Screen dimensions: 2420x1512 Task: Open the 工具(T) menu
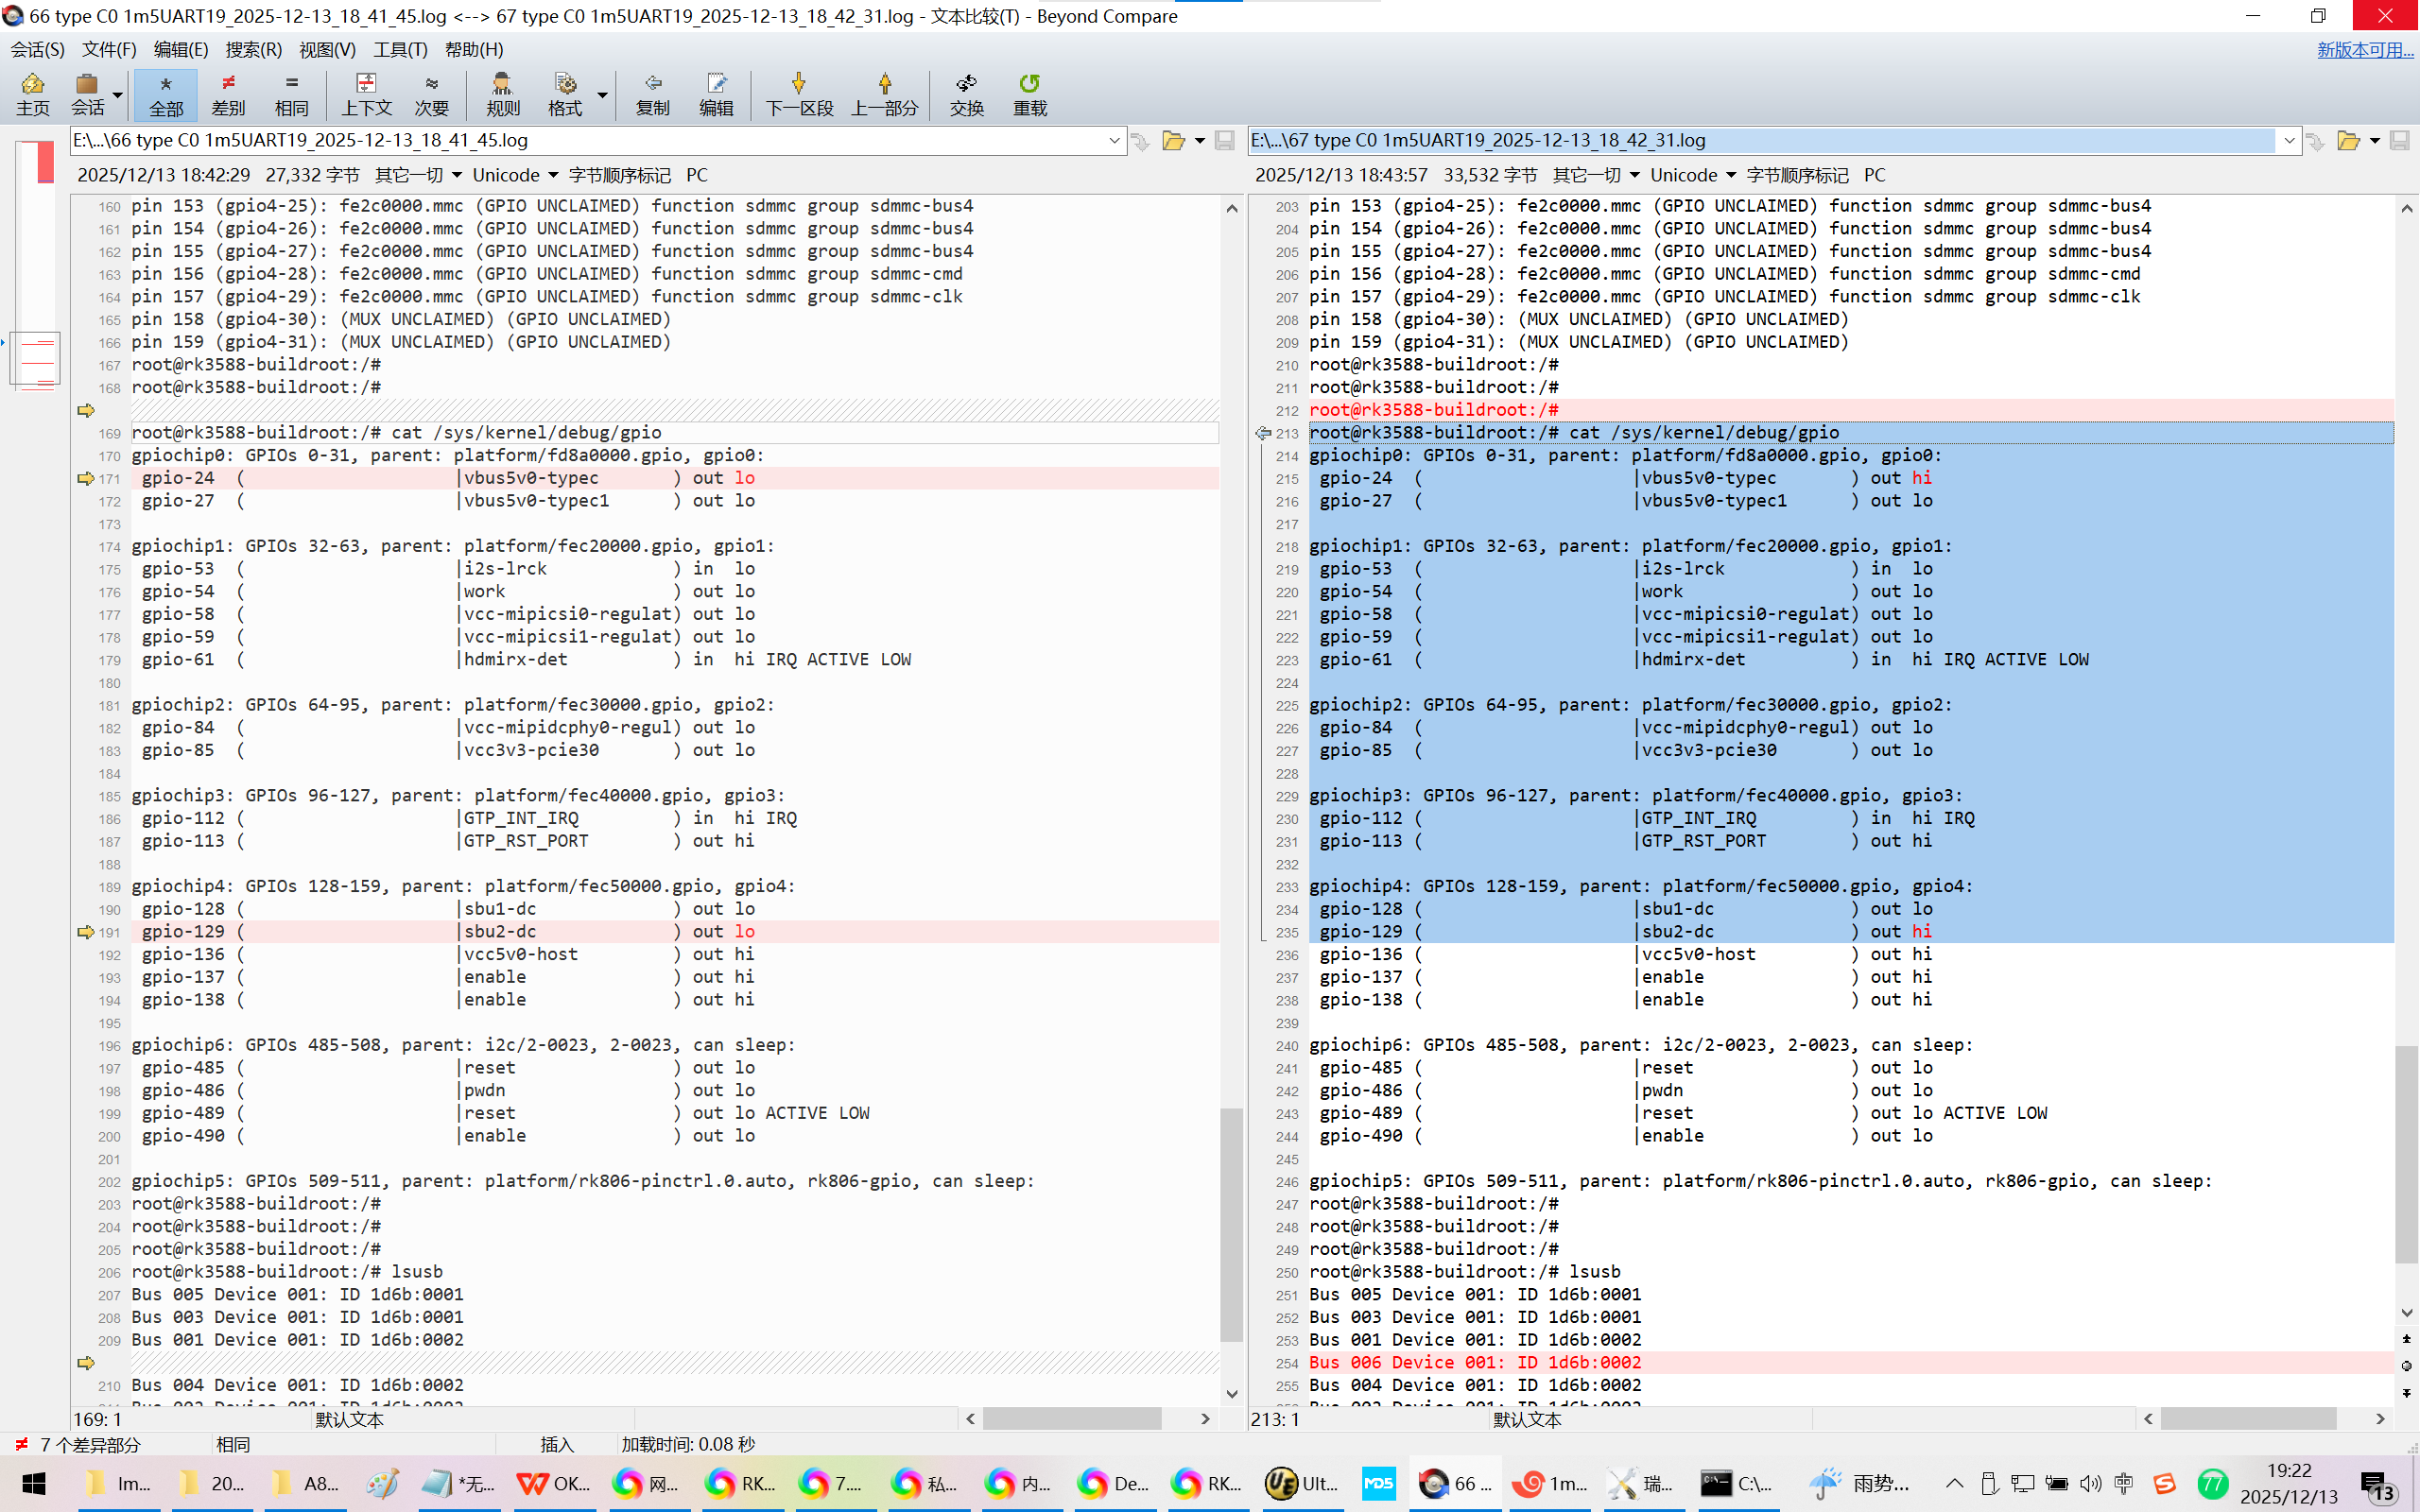400,49
